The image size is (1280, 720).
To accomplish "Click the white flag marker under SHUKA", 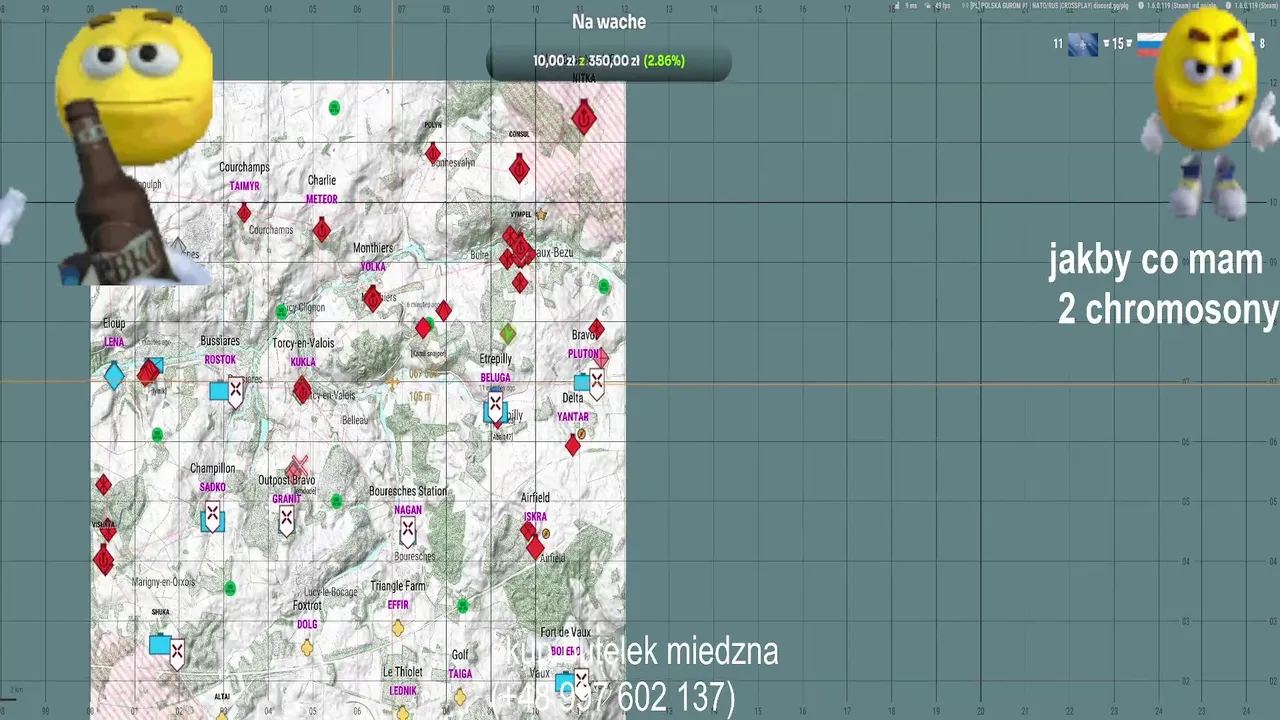I will coord(177,654).
